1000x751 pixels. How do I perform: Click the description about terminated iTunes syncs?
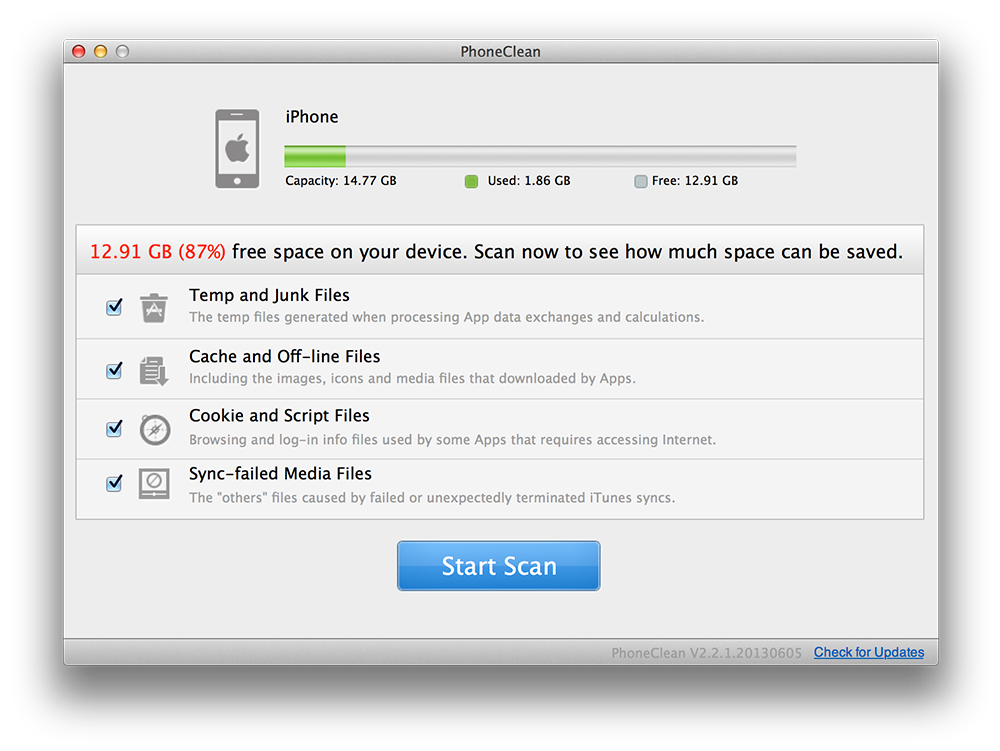tap(432, 497)
